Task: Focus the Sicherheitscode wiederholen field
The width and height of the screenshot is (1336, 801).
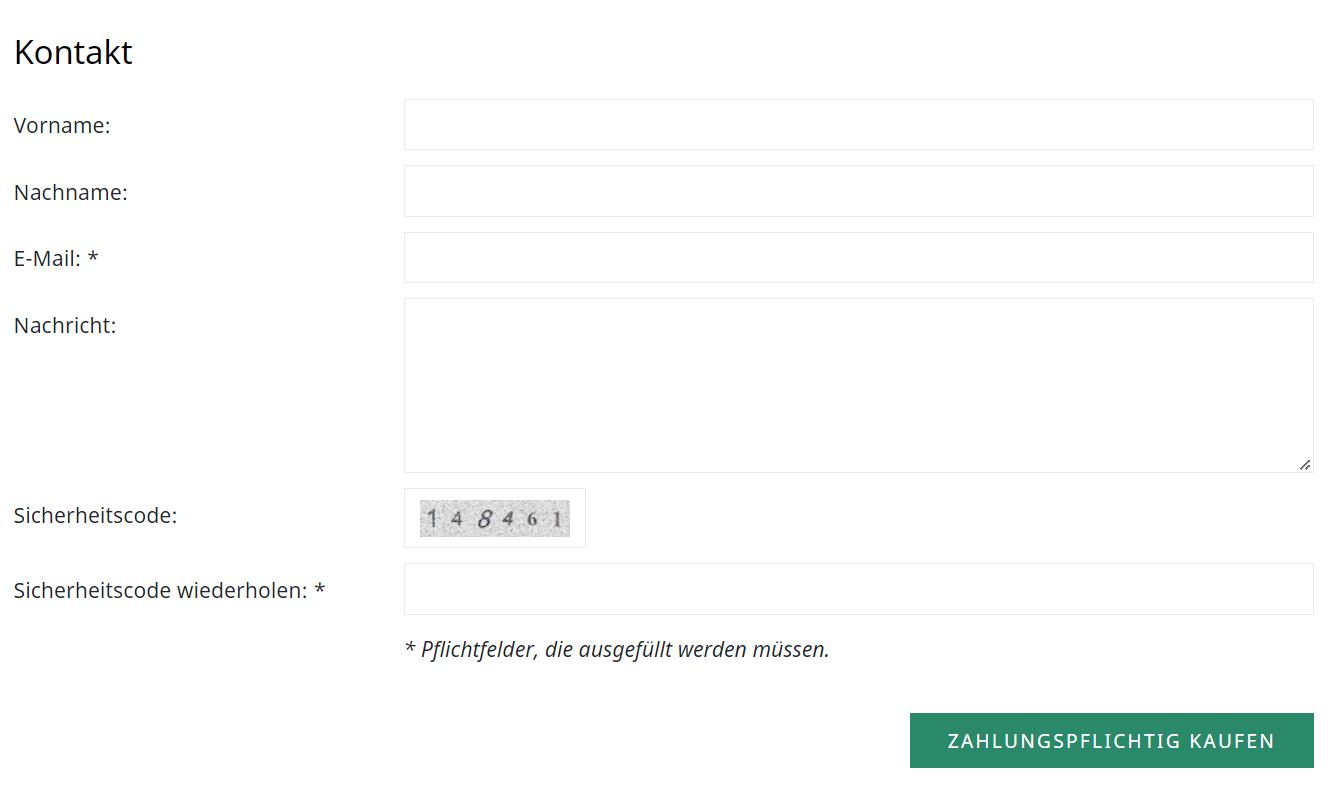Action: pos(858,589)
